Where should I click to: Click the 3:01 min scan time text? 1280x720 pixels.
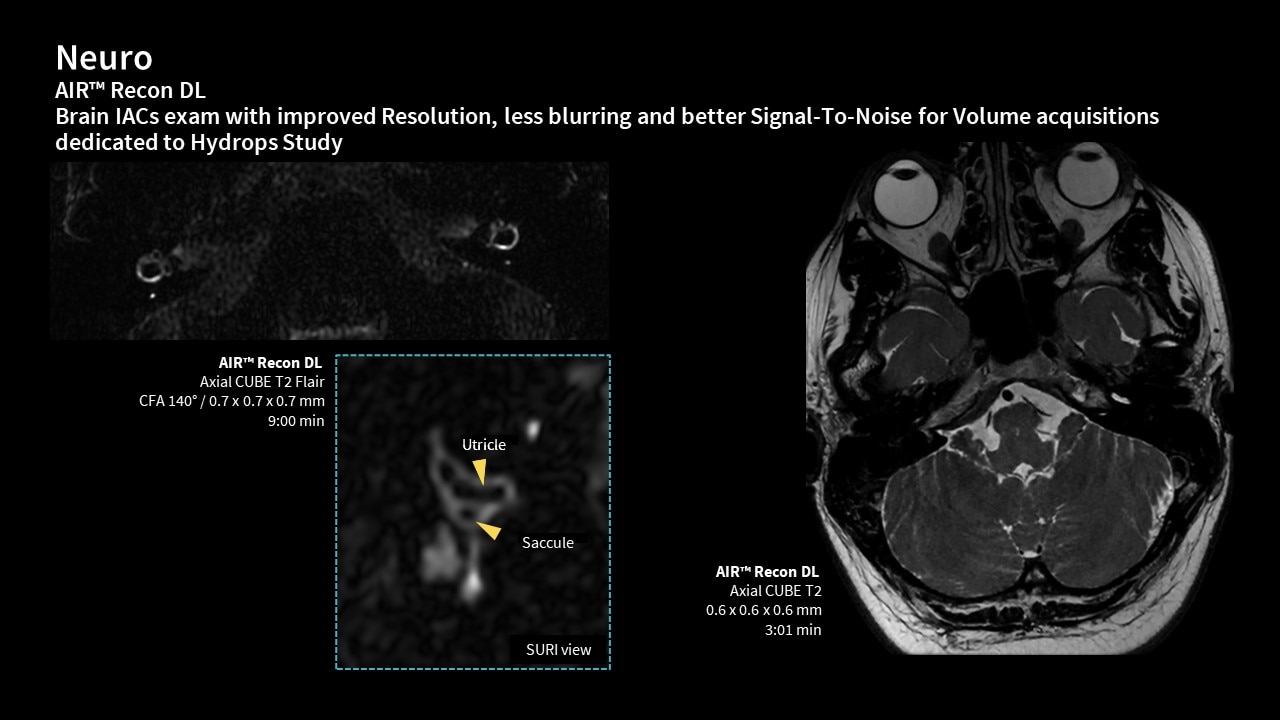pyautogui.click(x=793, y=630)
